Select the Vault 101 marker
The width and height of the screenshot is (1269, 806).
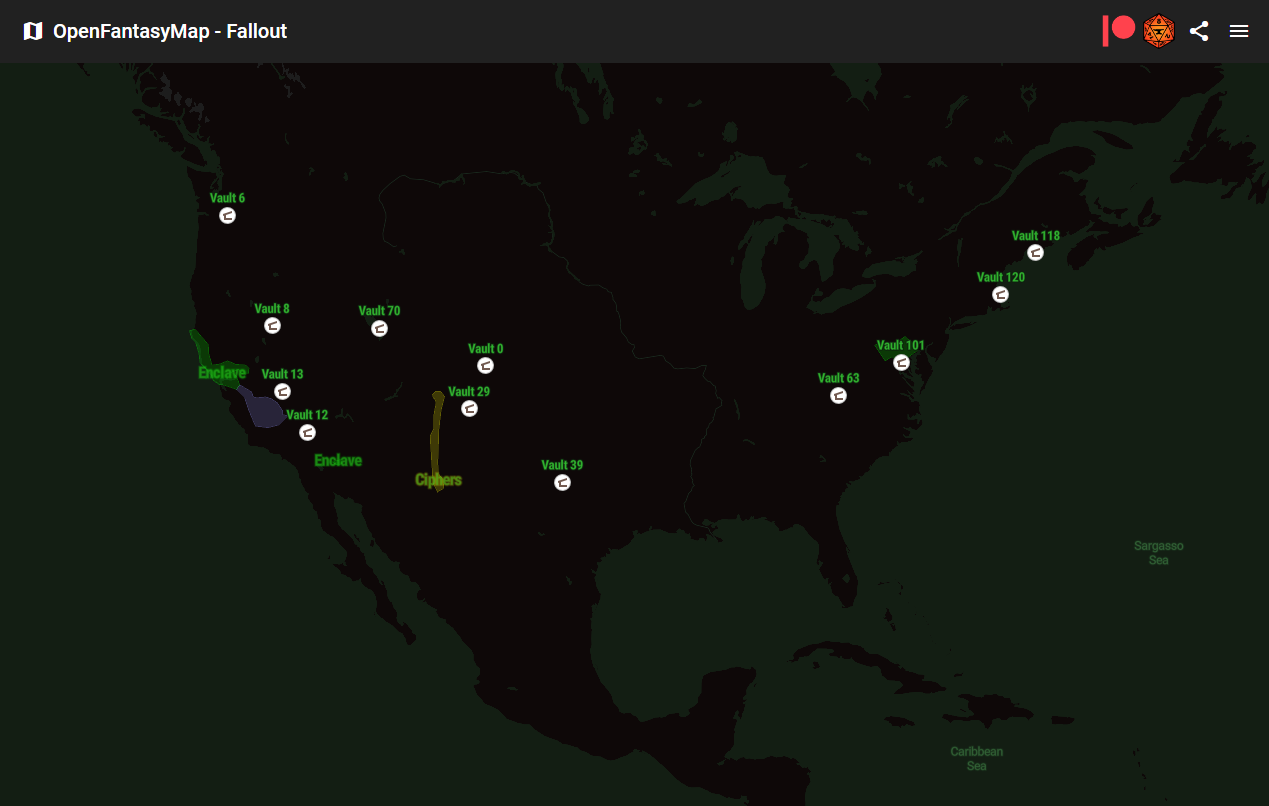(x=901, y=362)
